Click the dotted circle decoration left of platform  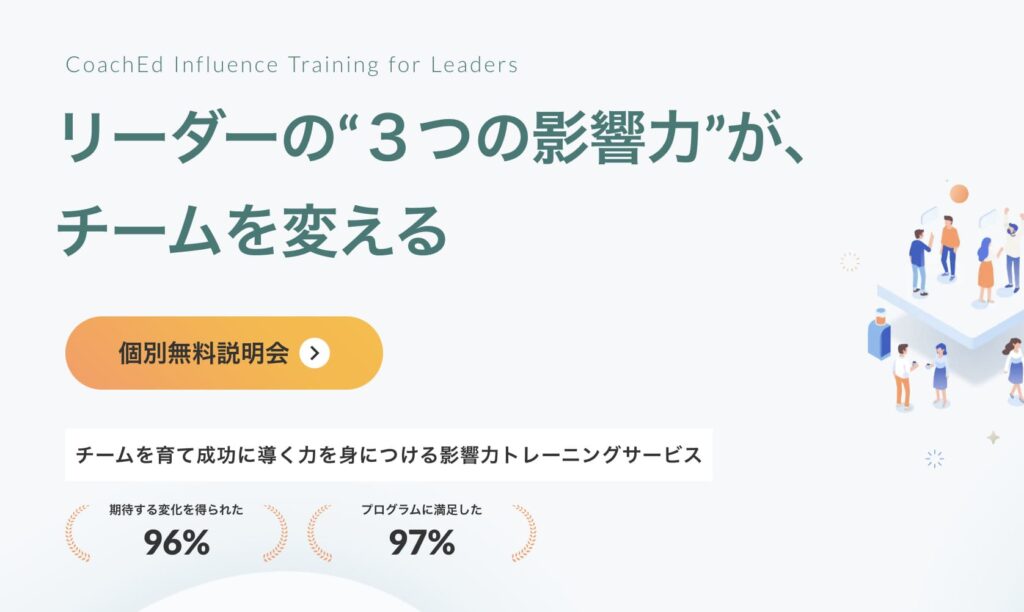coord(850,262)
